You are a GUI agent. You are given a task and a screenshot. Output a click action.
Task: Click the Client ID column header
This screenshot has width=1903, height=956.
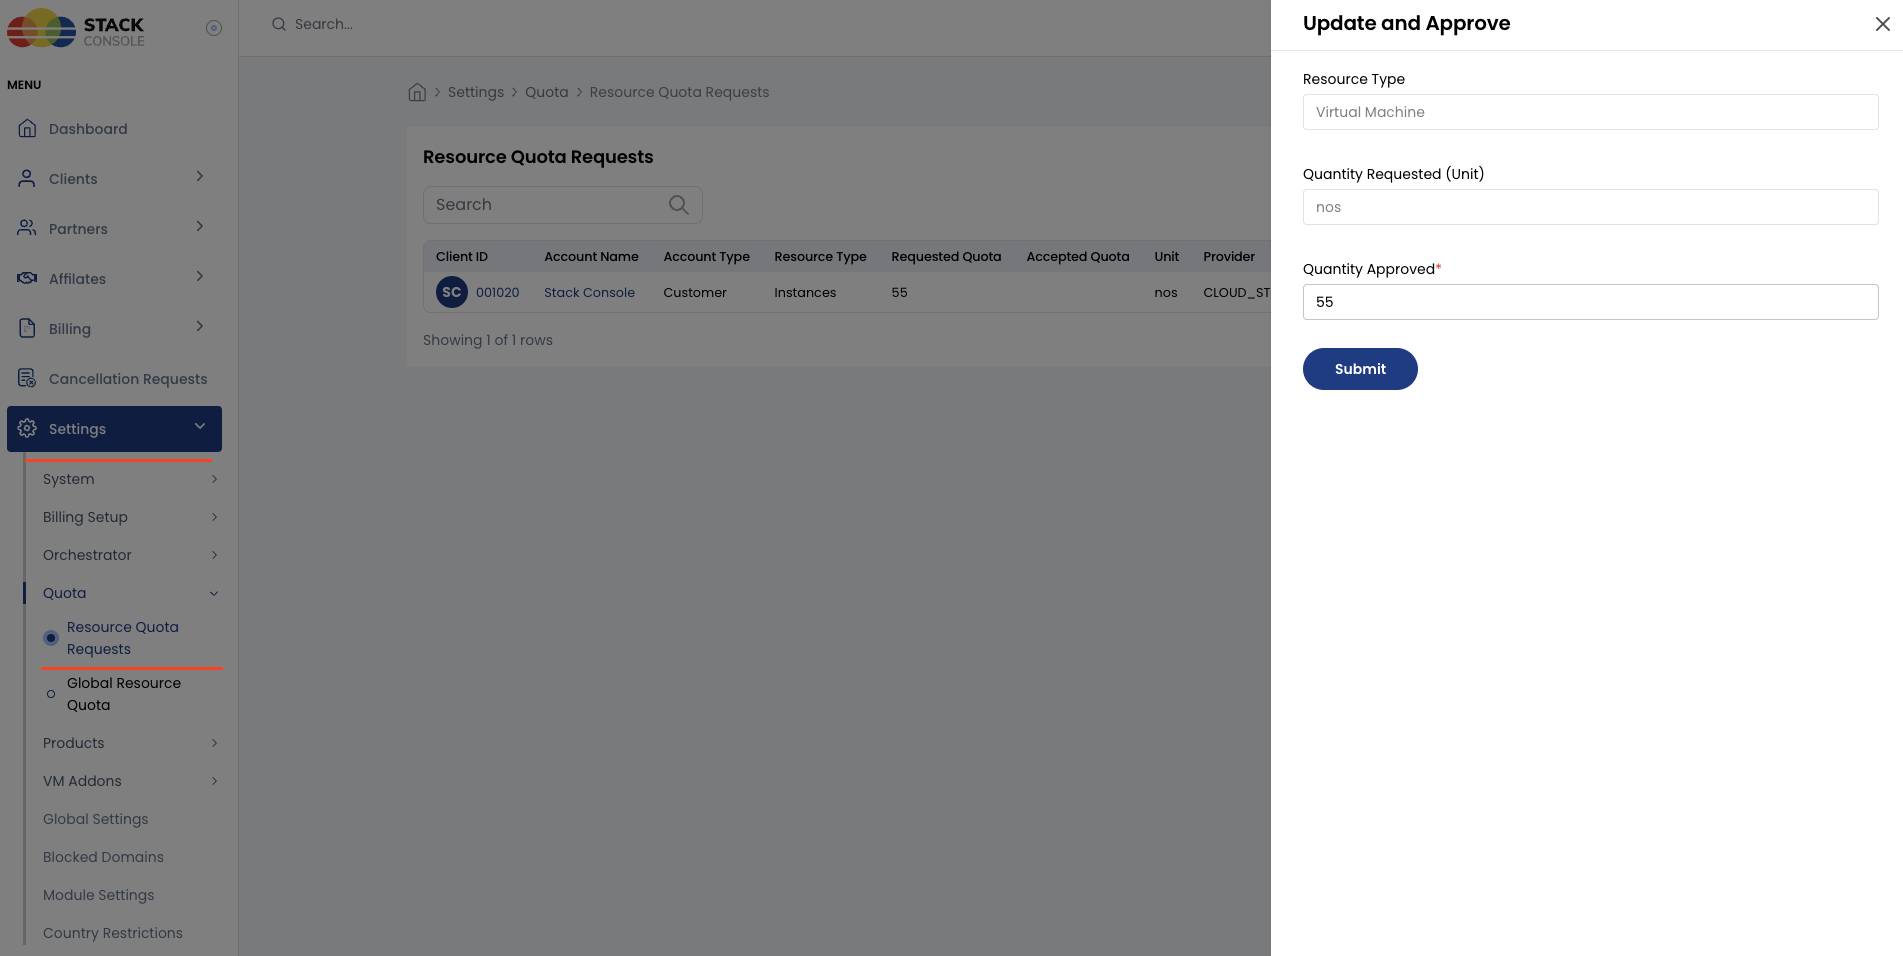[x=462, y=257]
